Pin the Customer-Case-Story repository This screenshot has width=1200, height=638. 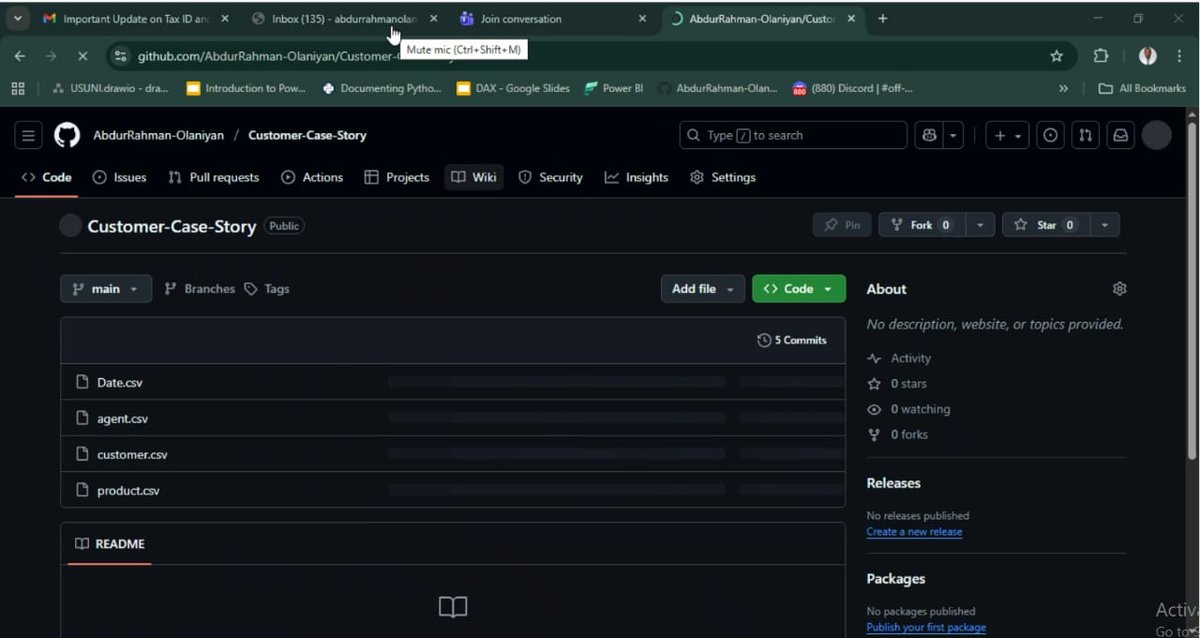tap(841, 224)
